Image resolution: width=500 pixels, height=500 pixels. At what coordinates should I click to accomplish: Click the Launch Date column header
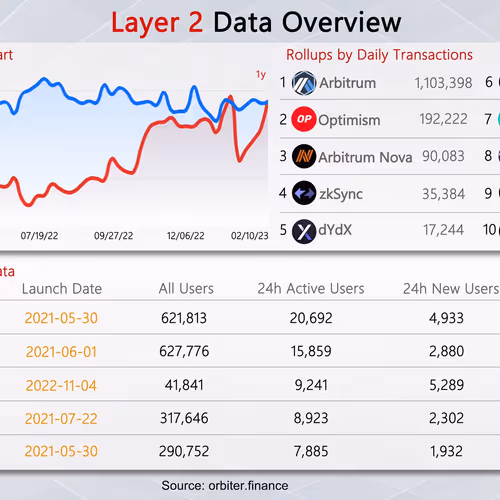point(62,289)
